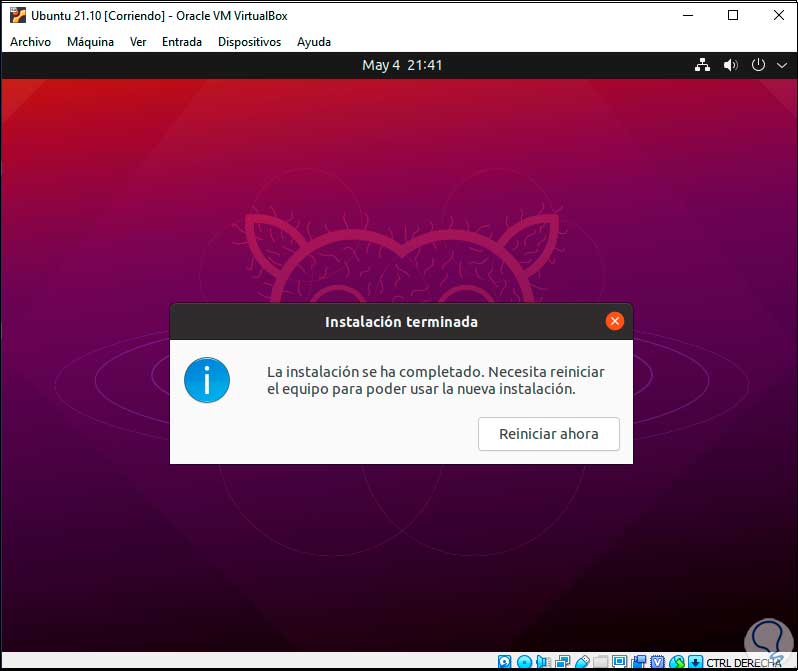Click the Reiniciar ahora button
Image resolution: width=798 pixels, height=671 pixels.
[x=549, y=434]
